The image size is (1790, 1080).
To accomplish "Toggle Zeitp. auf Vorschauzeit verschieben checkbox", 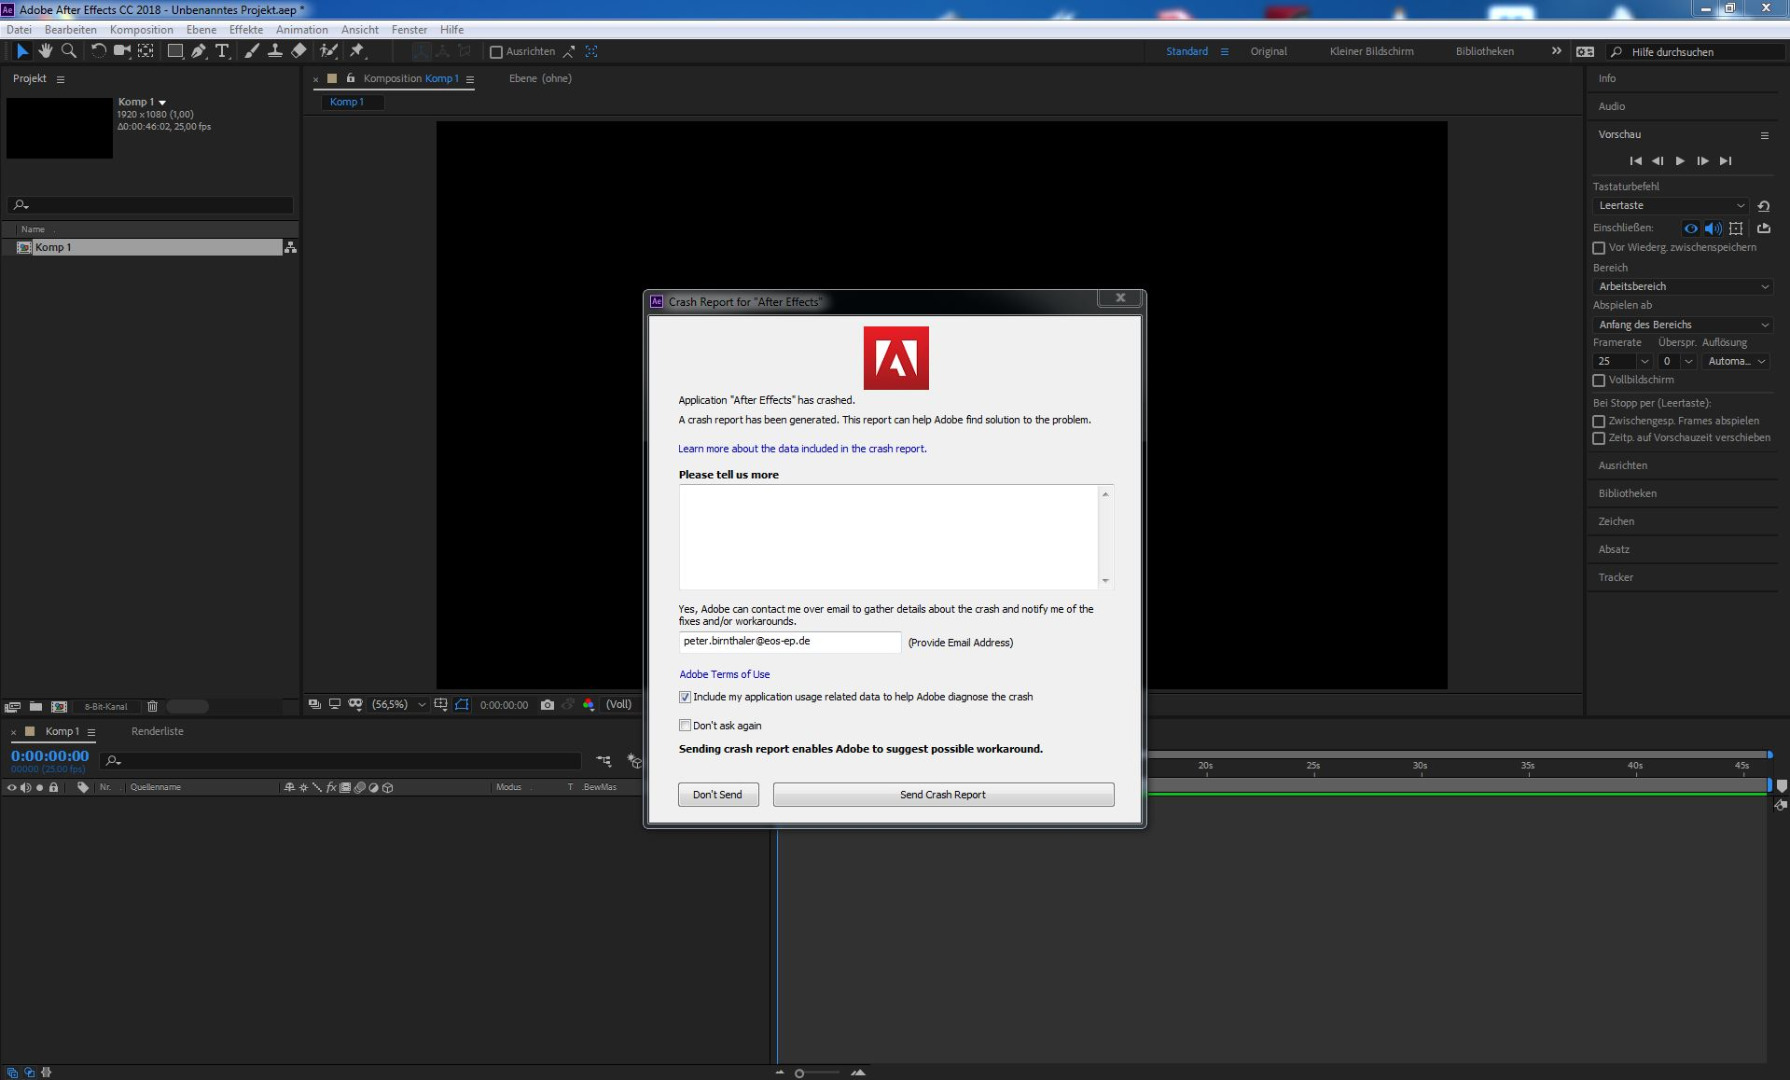I will tap(1599, 438).
